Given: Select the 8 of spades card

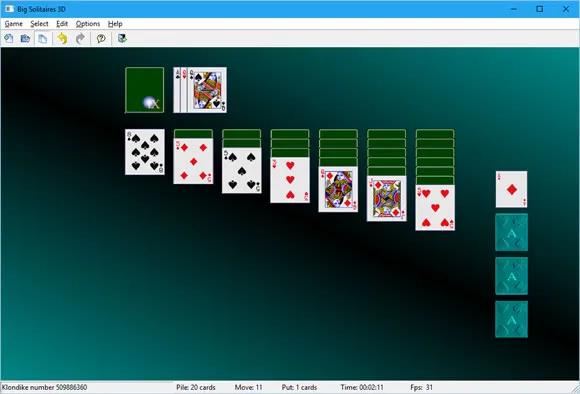Looking at the screenshot, I should 145,152.
